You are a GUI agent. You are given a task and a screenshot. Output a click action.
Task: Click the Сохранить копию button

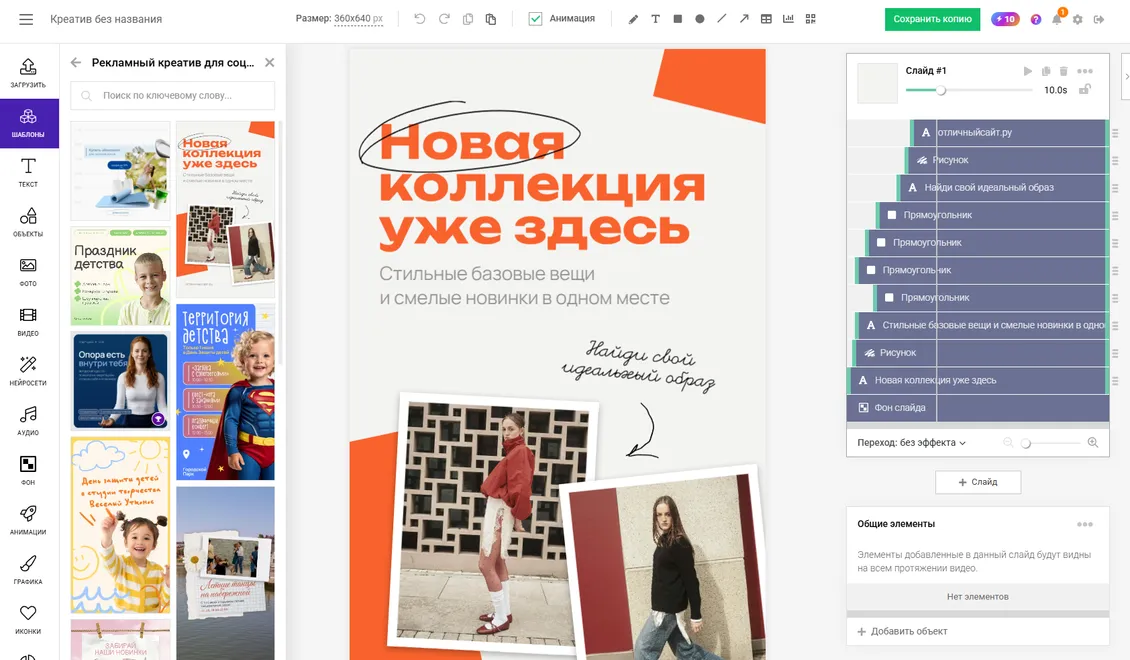click(x=932, y=19)
